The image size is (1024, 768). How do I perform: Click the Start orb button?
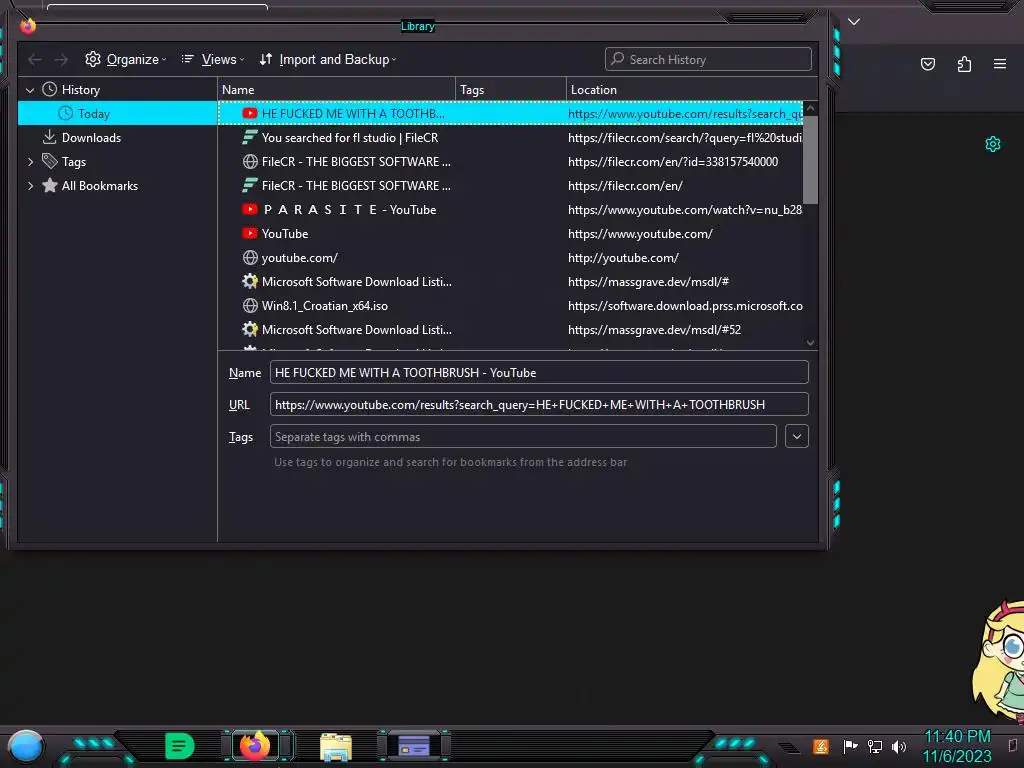[x=26, y=746]
